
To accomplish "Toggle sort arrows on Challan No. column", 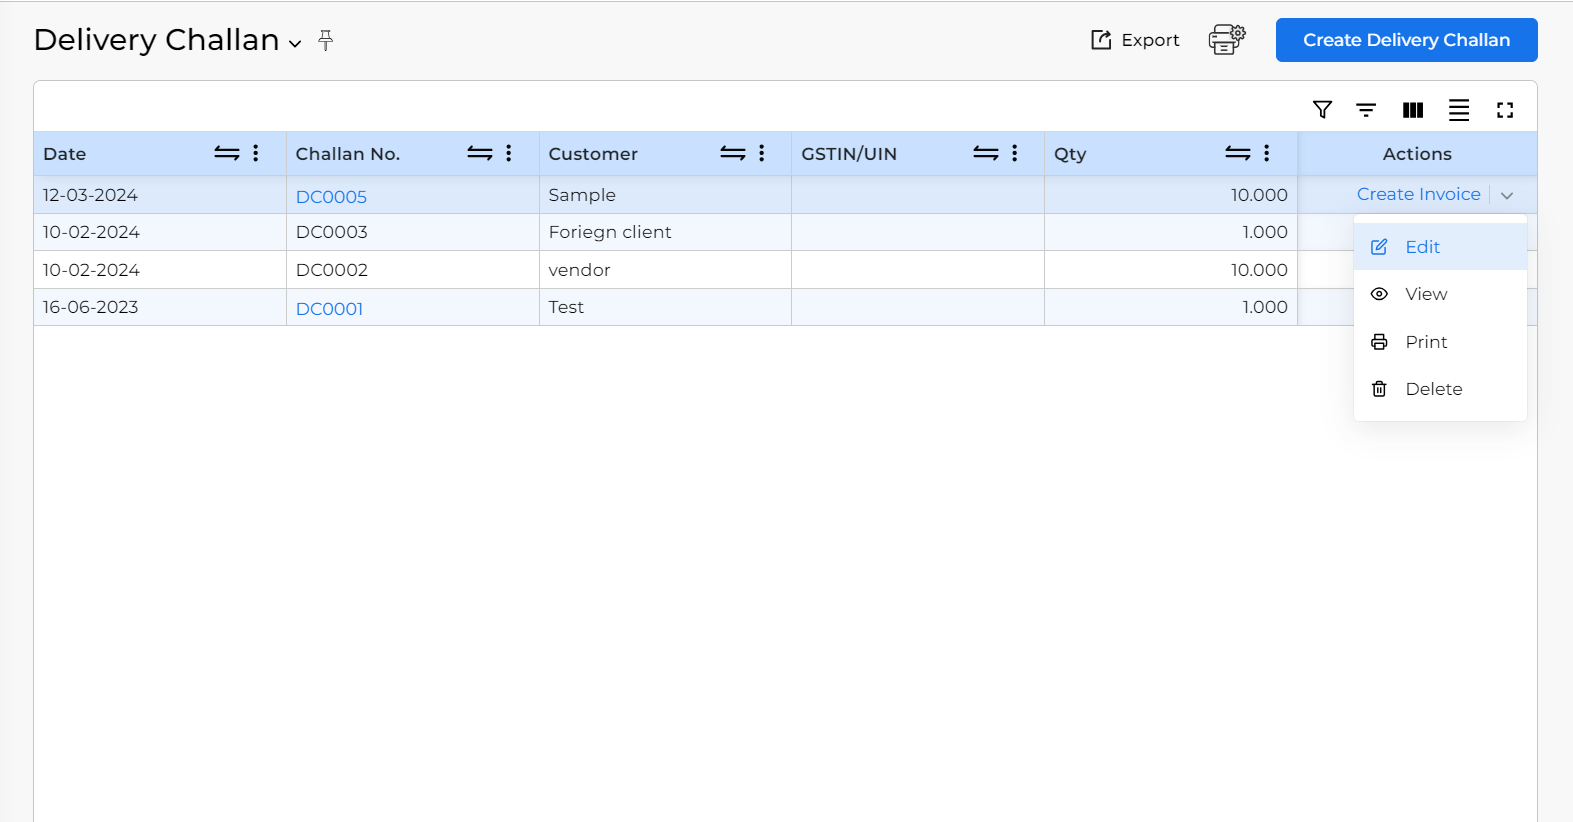I will pos(480,153).
